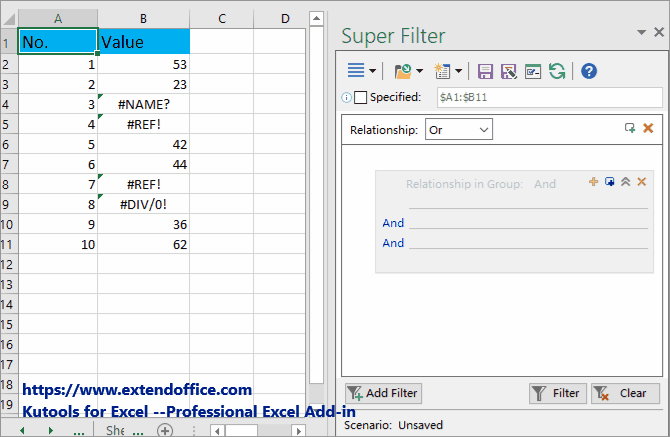
Task: Click the add new sheet plus button
Action: [165, 430]
